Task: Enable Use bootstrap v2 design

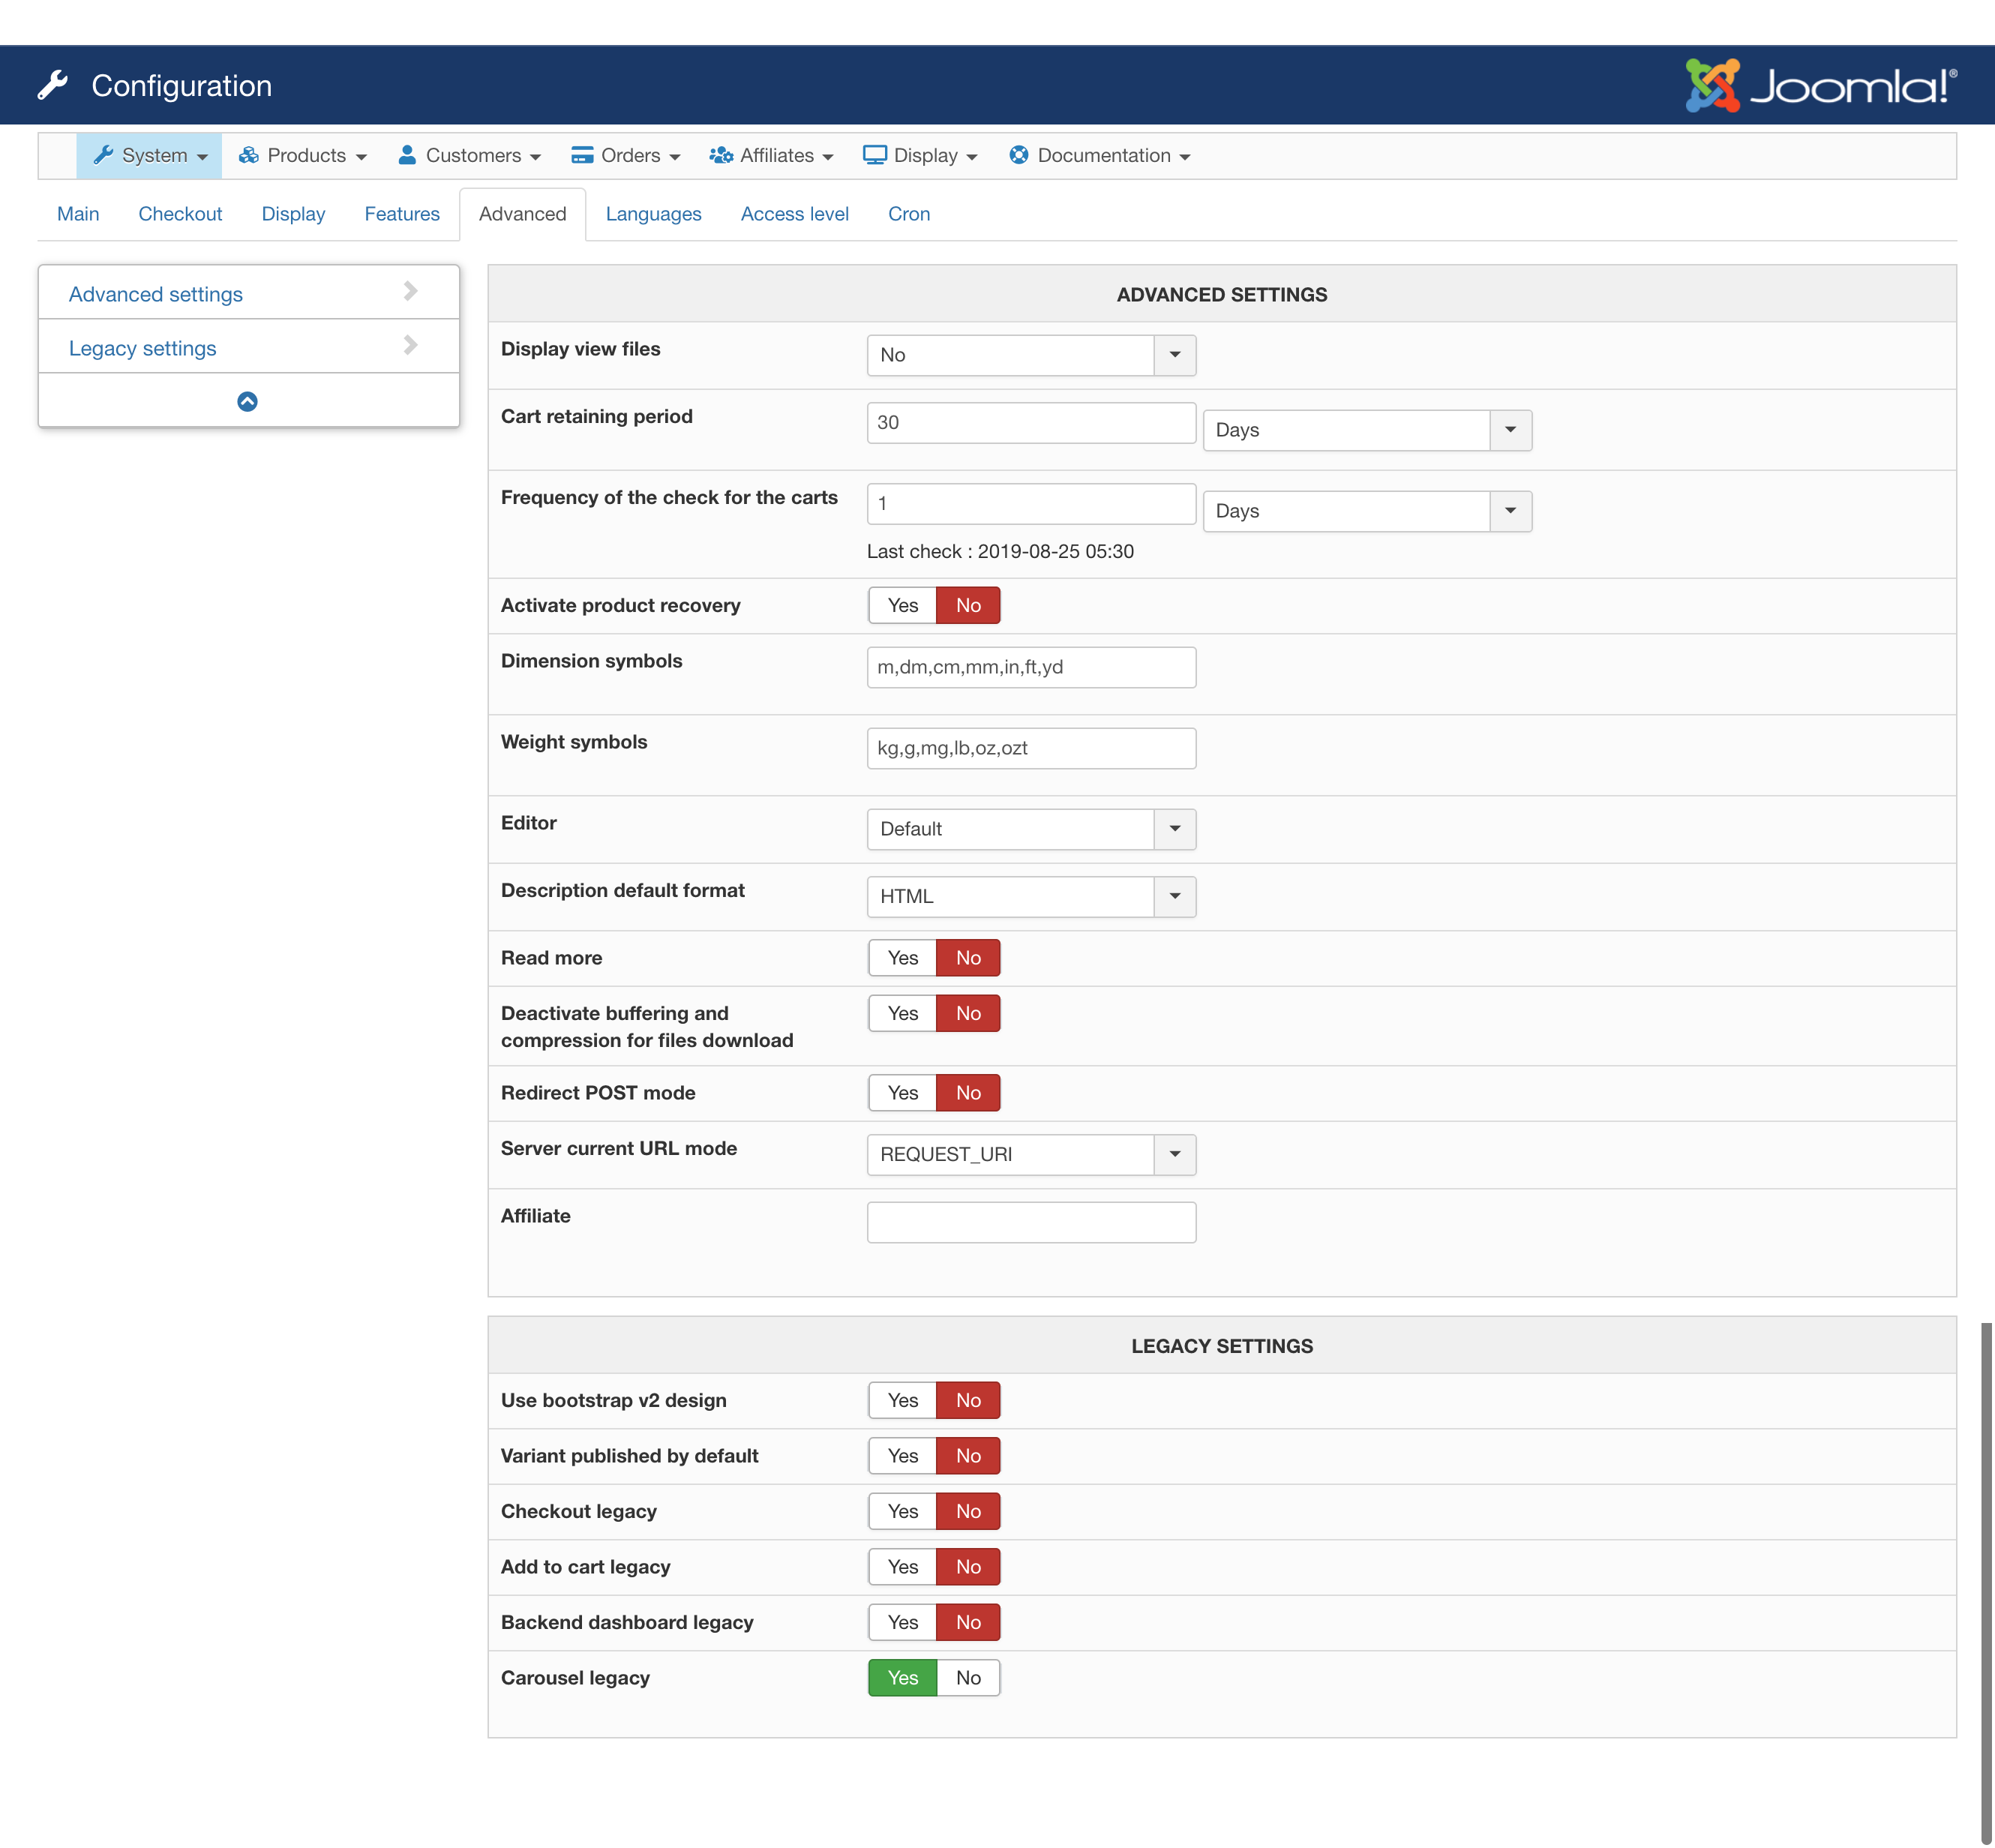Action: click(902, 1400)
